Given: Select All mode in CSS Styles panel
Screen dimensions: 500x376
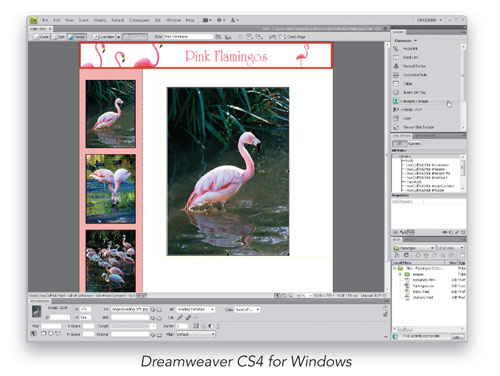Looking at the screenshot, I should pyautogui.click(x=400, y=144).
